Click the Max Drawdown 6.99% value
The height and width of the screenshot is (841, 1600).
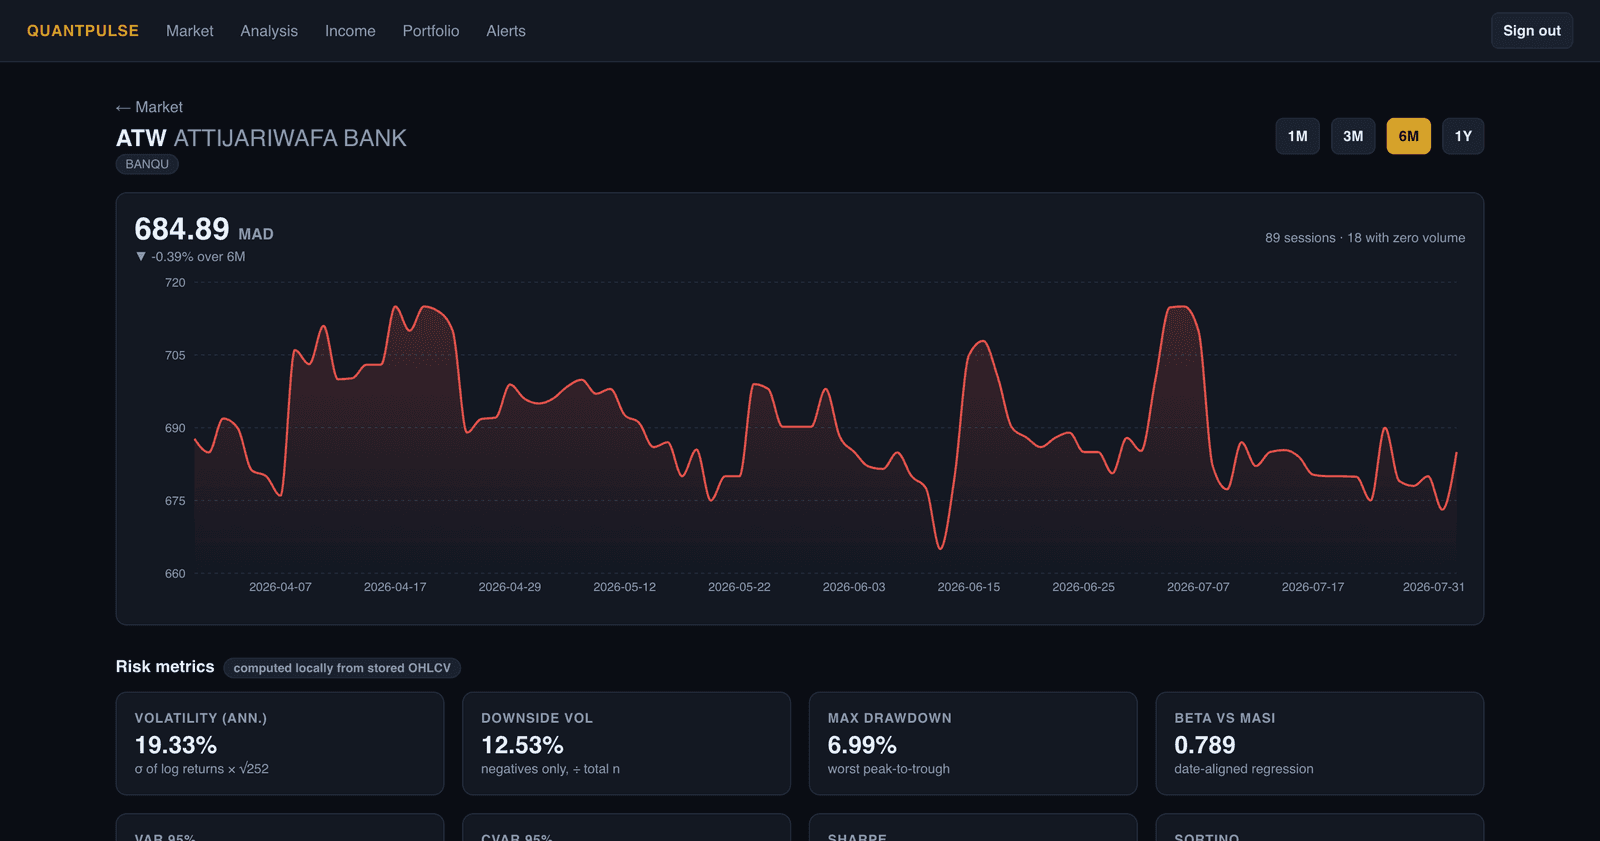[x=862, y=745]
